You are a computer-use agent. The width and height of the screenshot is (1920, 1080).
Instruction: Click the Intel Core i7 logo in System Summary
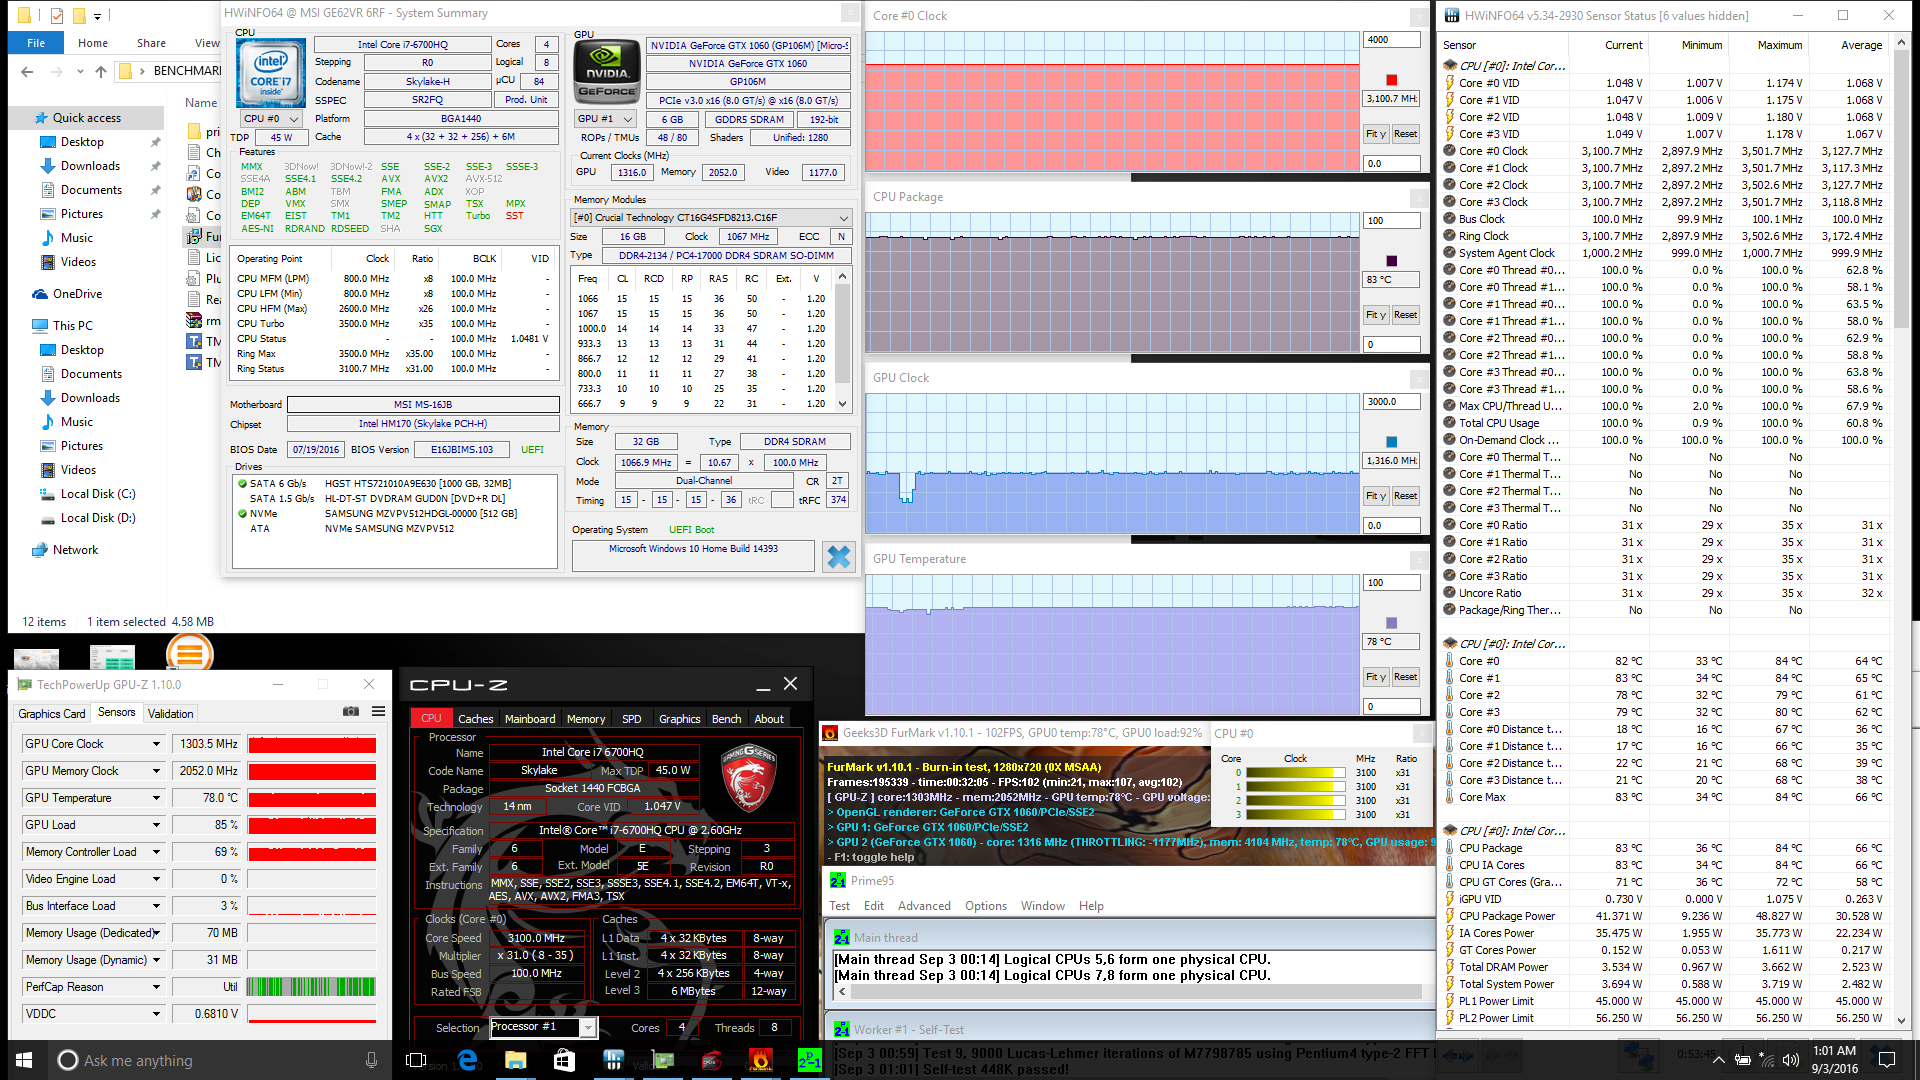coord(271,75)
